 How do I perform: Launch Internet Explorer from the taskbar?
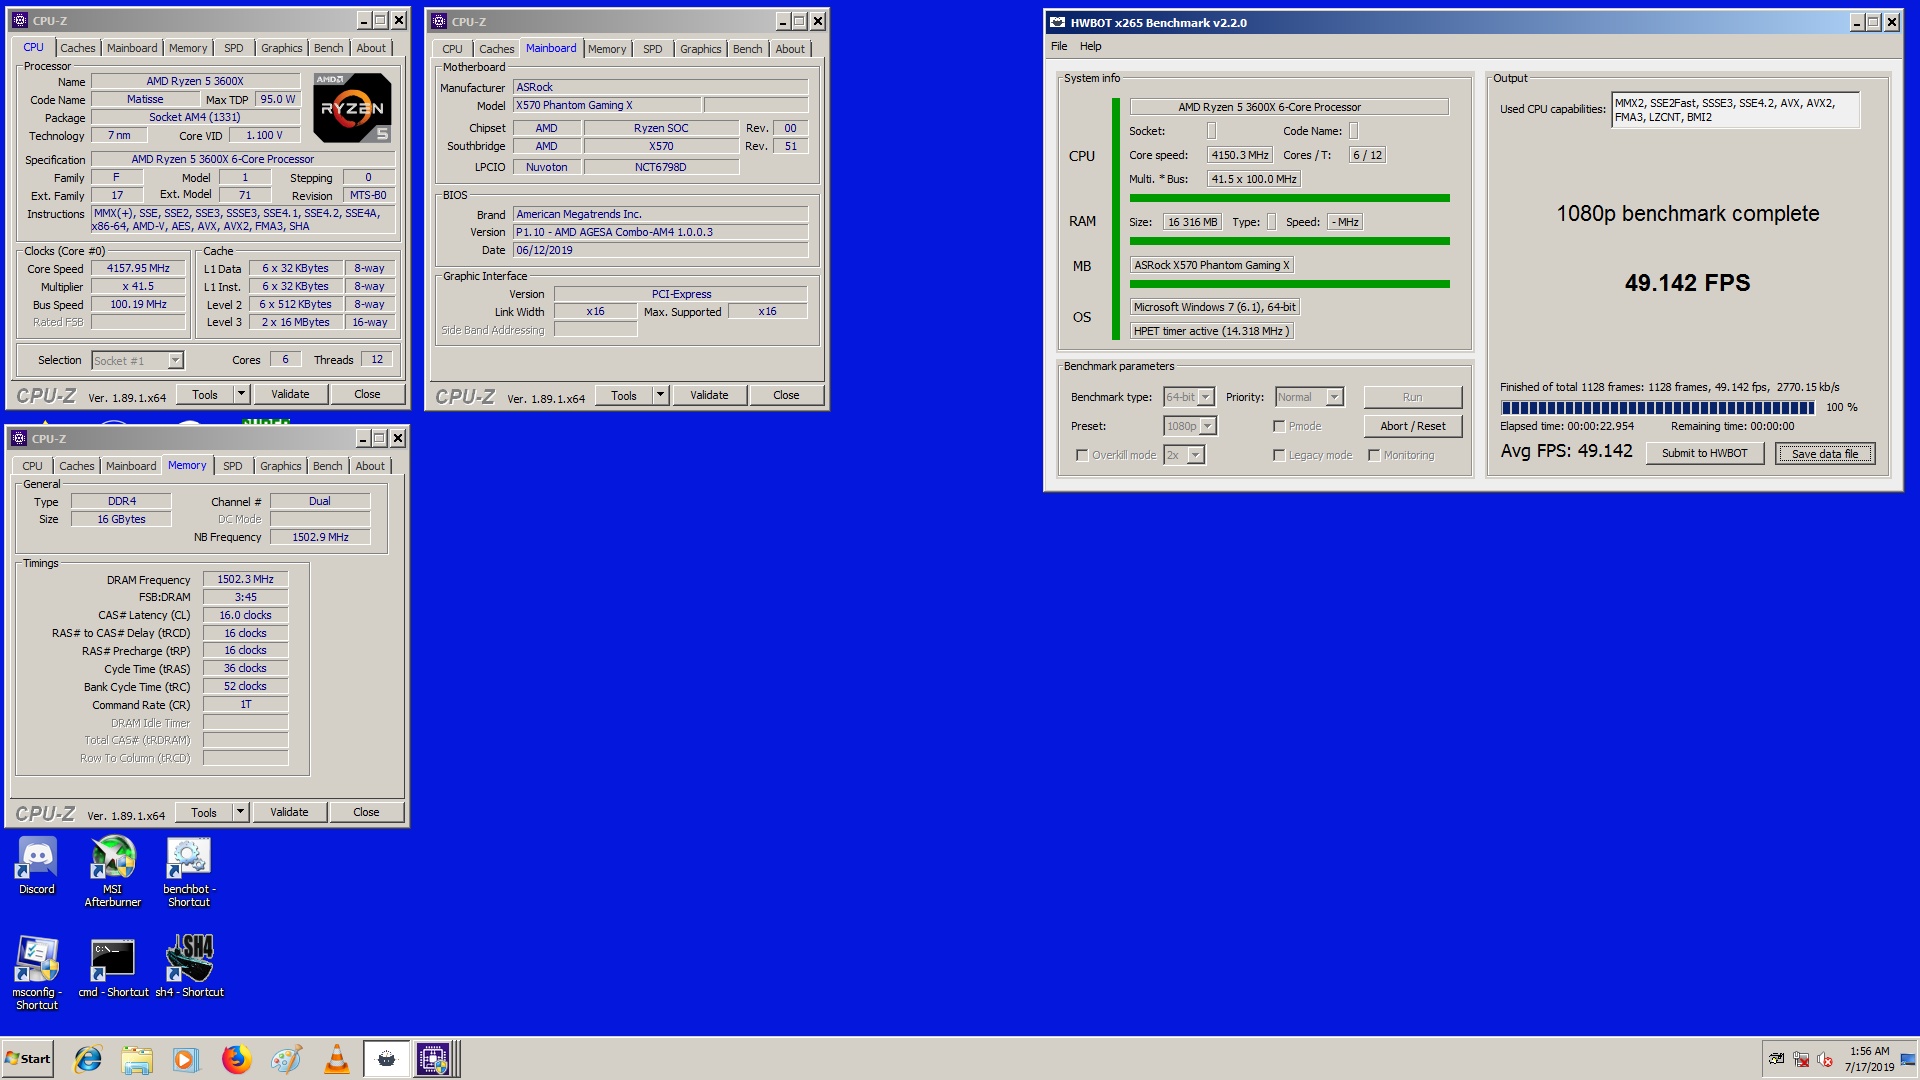point(88,1059)
